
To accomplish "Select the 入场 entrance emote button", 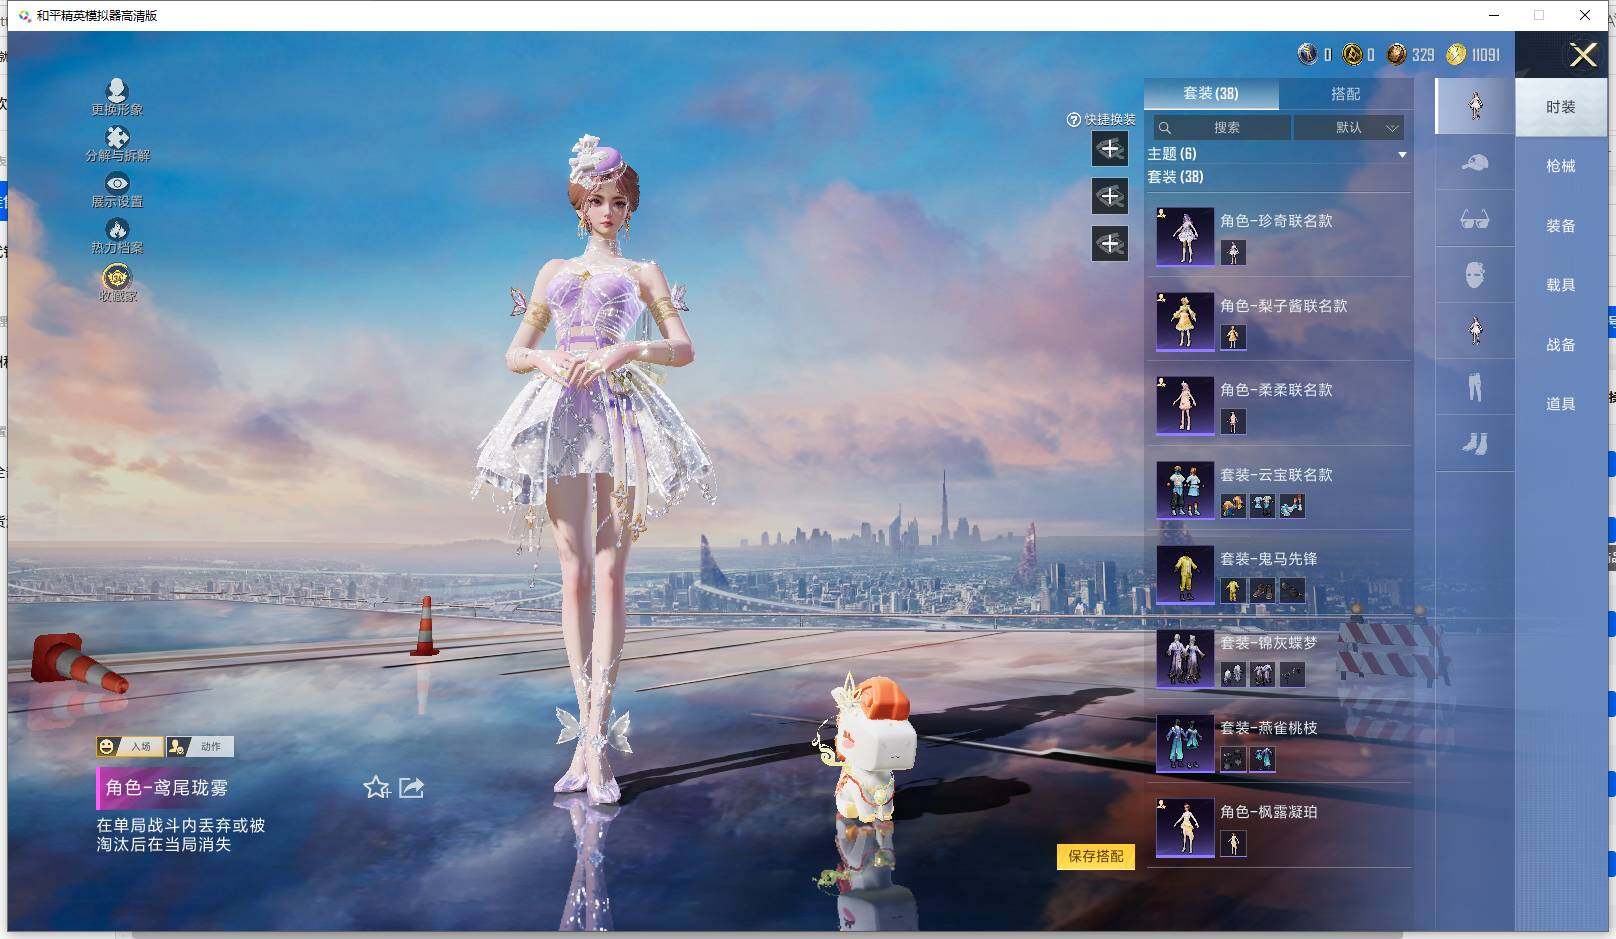I will click(130, 746).
